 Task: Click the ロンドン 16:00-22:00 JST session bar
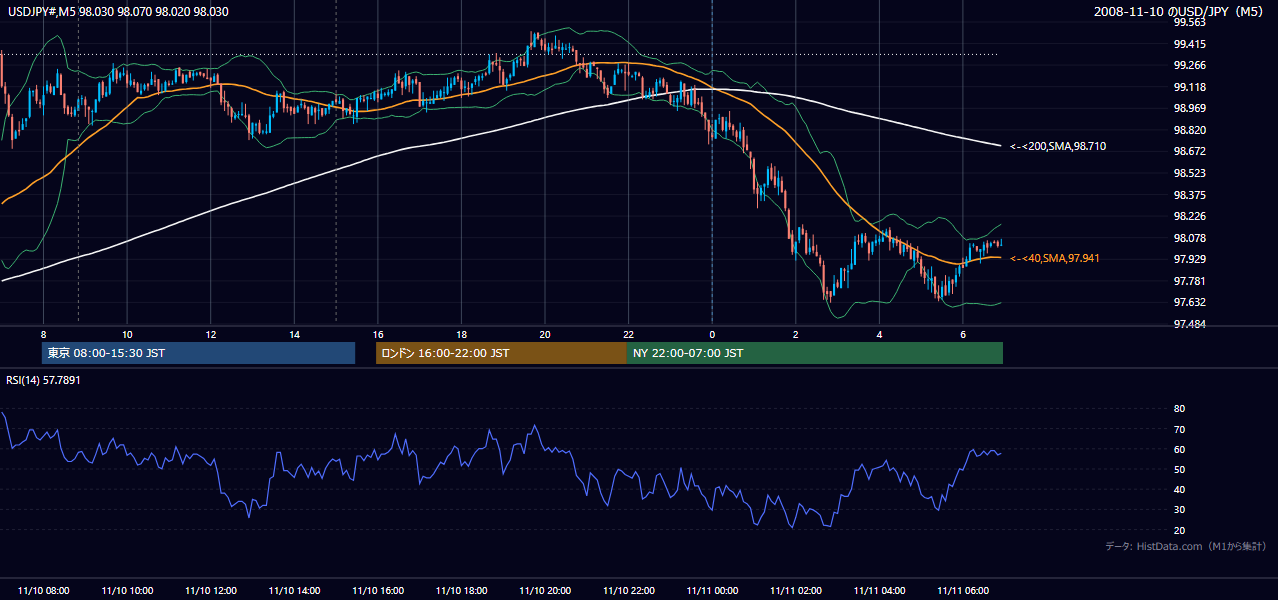(x=501, y=353)
